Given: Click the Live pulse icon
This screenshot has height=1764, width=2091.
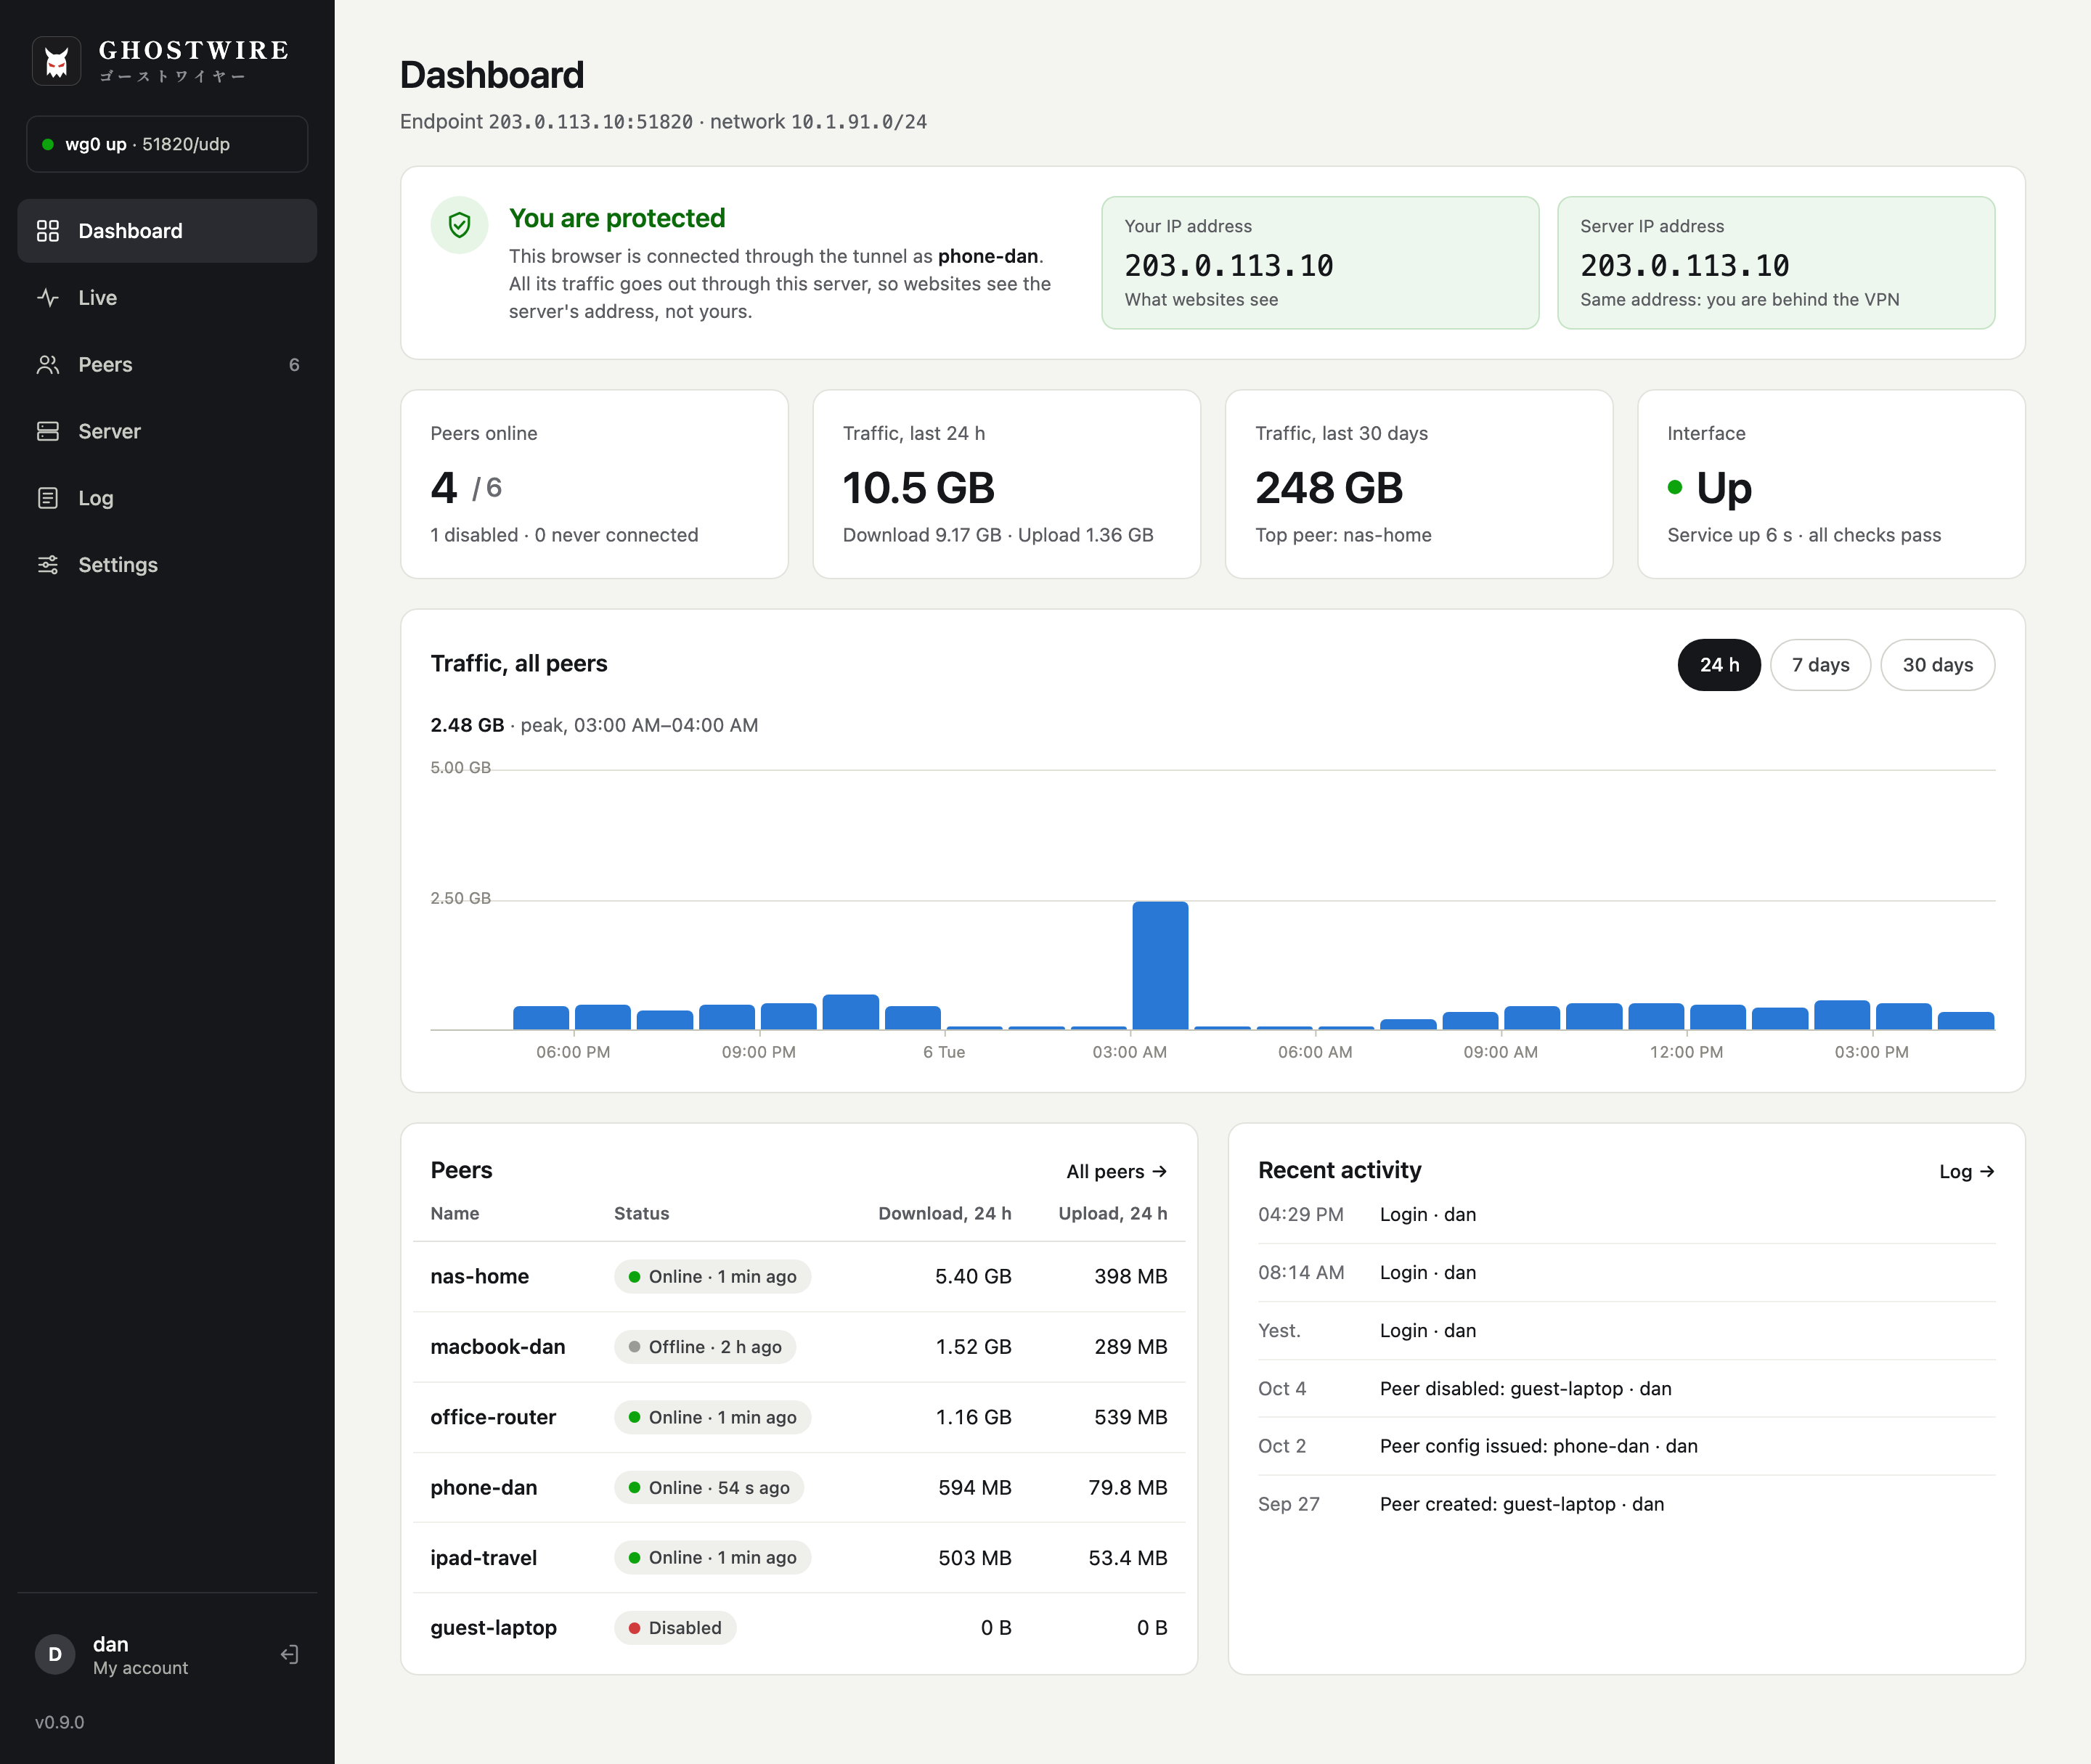Looking at the screenshot, I should [48, 298].
